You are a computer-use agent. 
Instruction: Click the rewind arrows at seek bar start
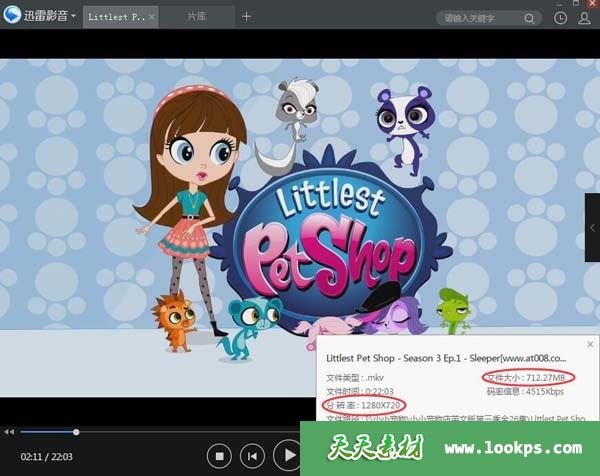[x=9, y=432]
